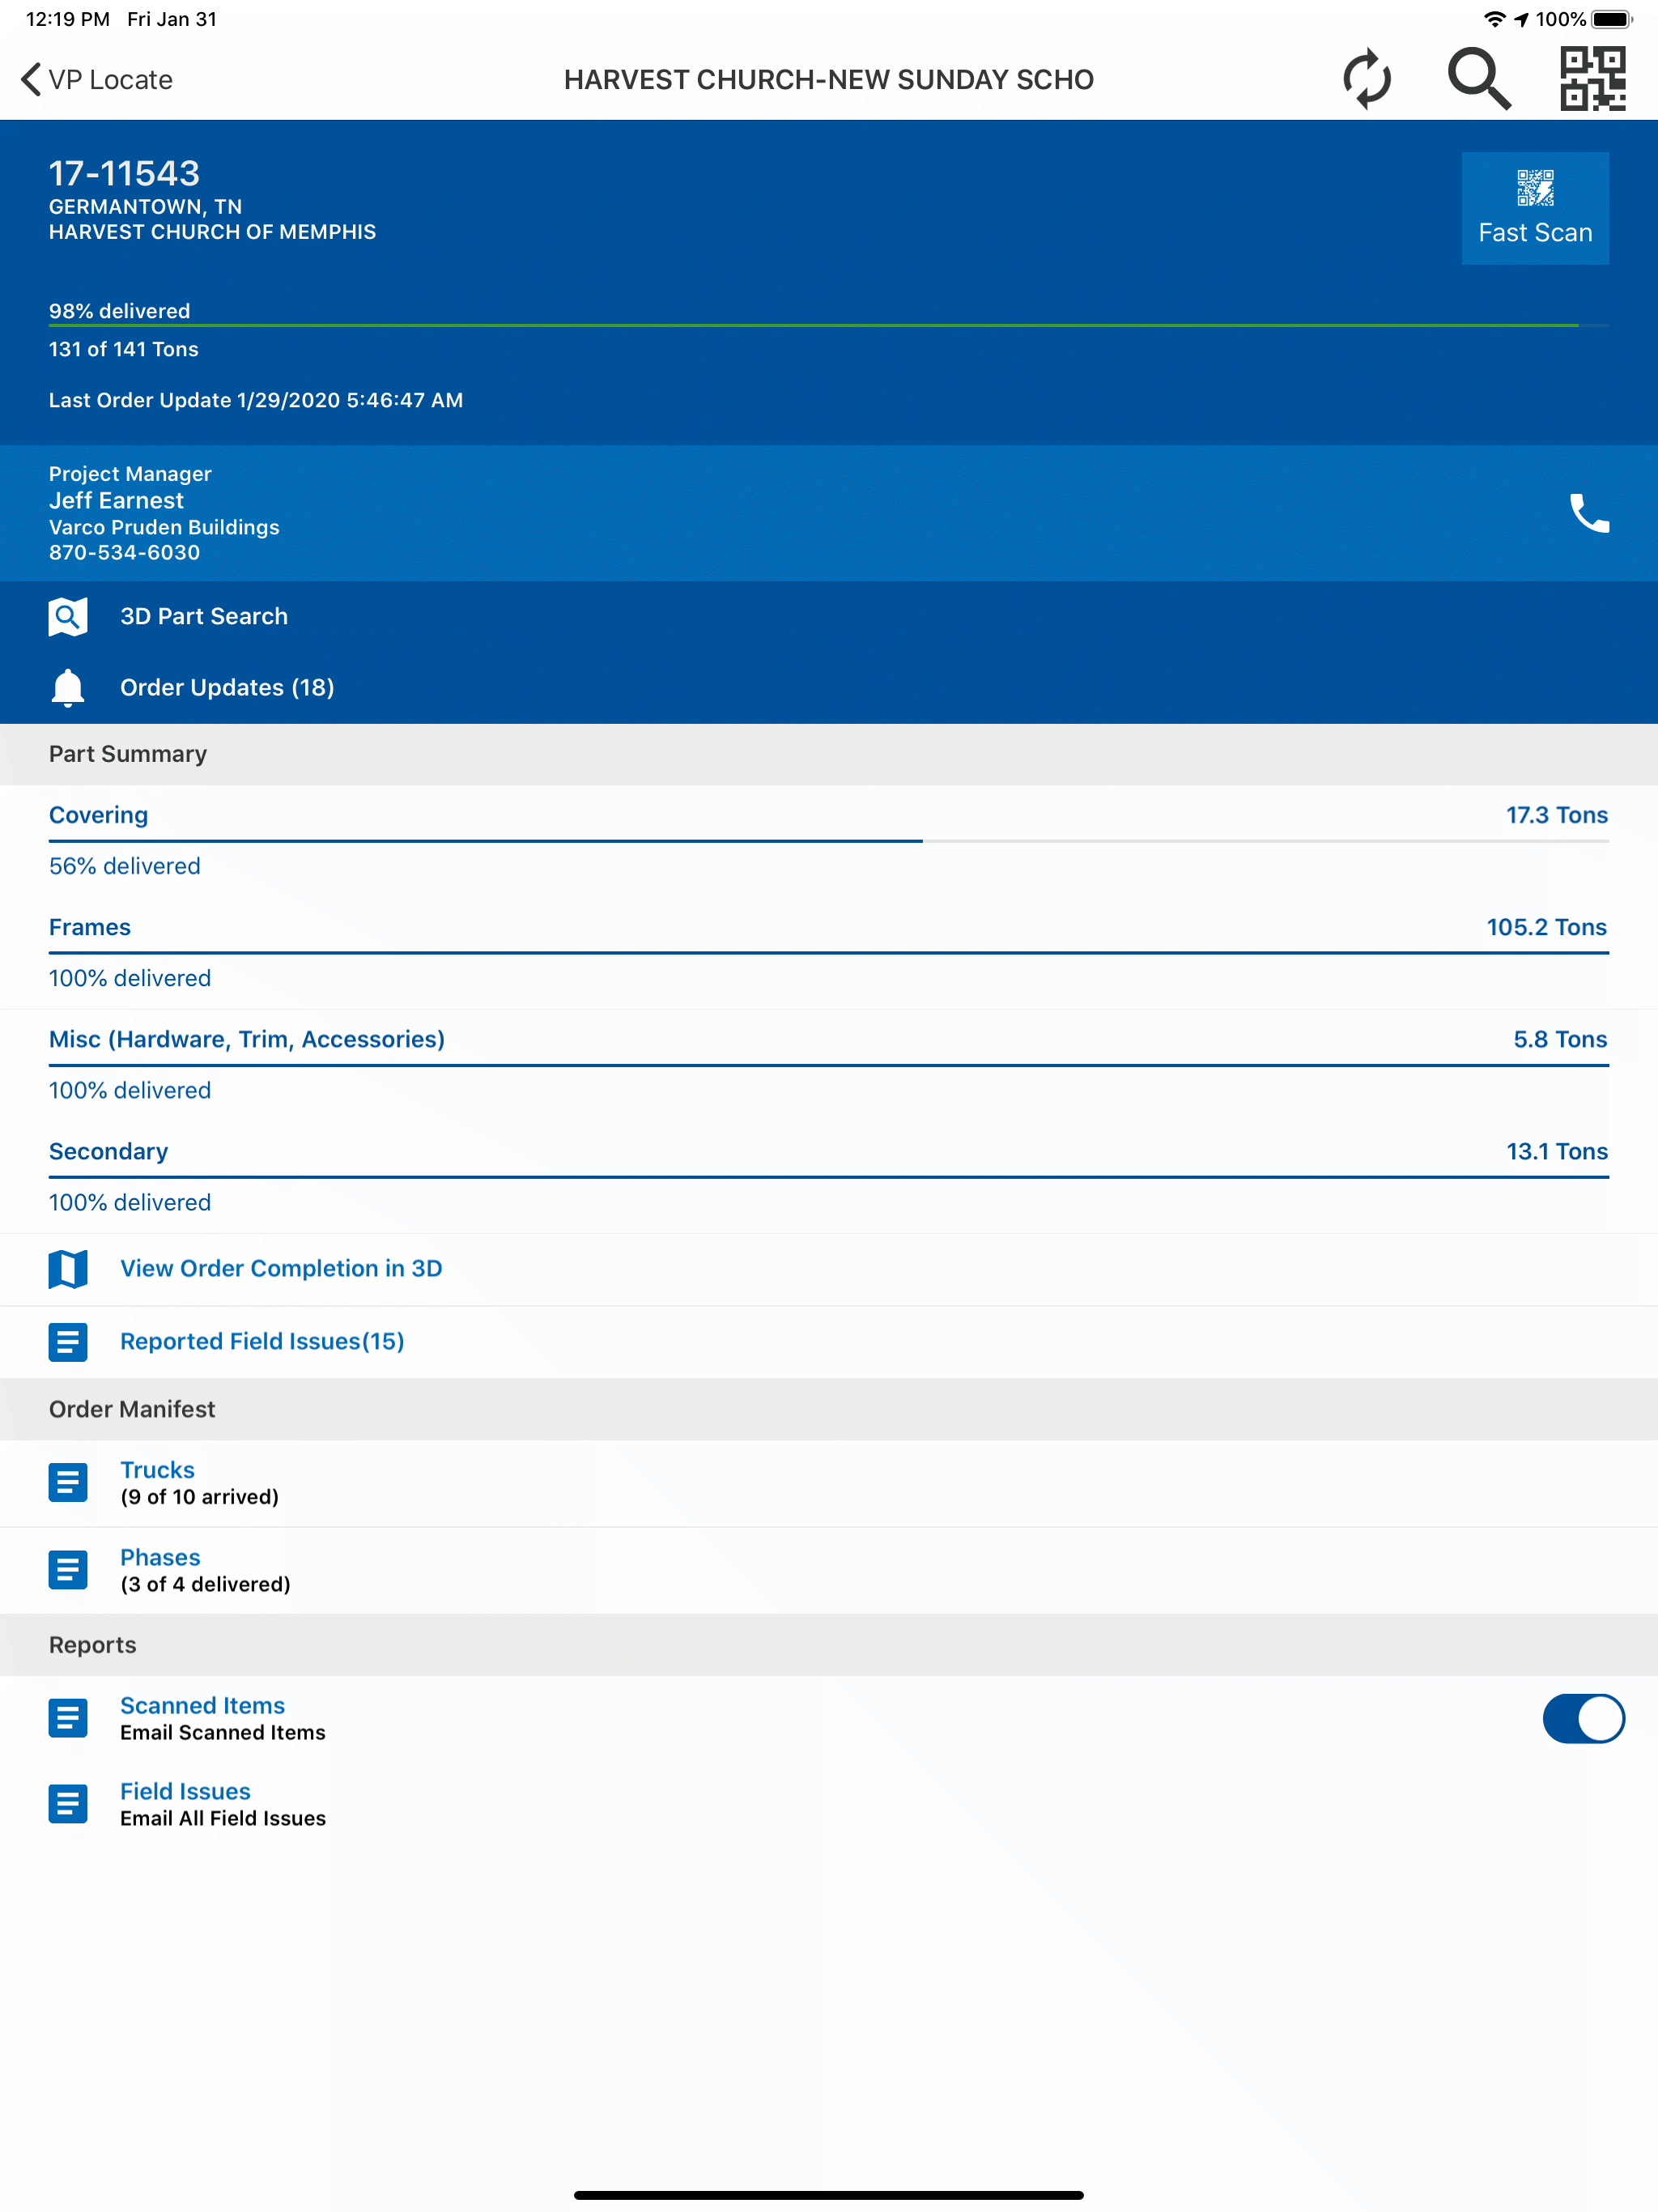Tap the battery status icon

pos(1612,19)
